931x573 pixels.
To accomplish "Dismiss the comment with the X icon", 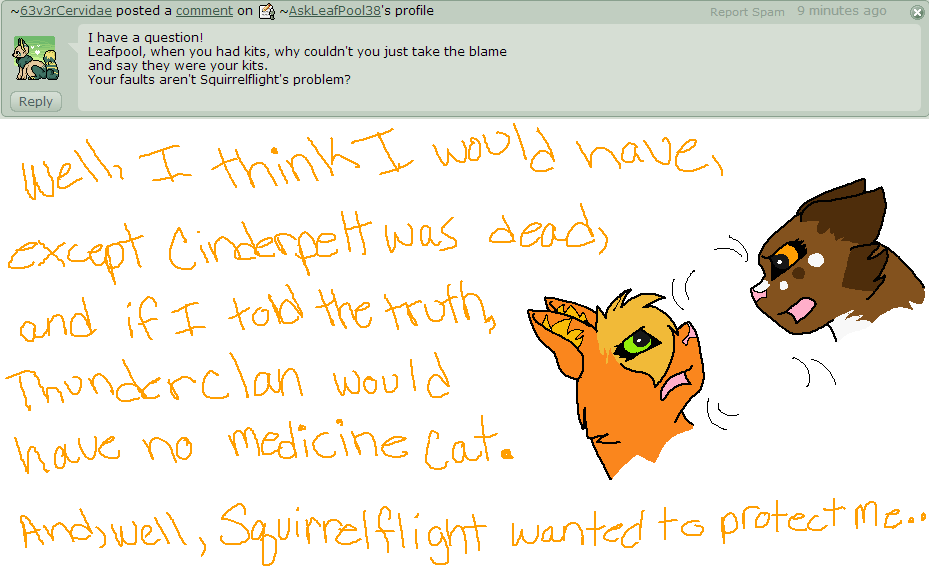I will [917, 12].
